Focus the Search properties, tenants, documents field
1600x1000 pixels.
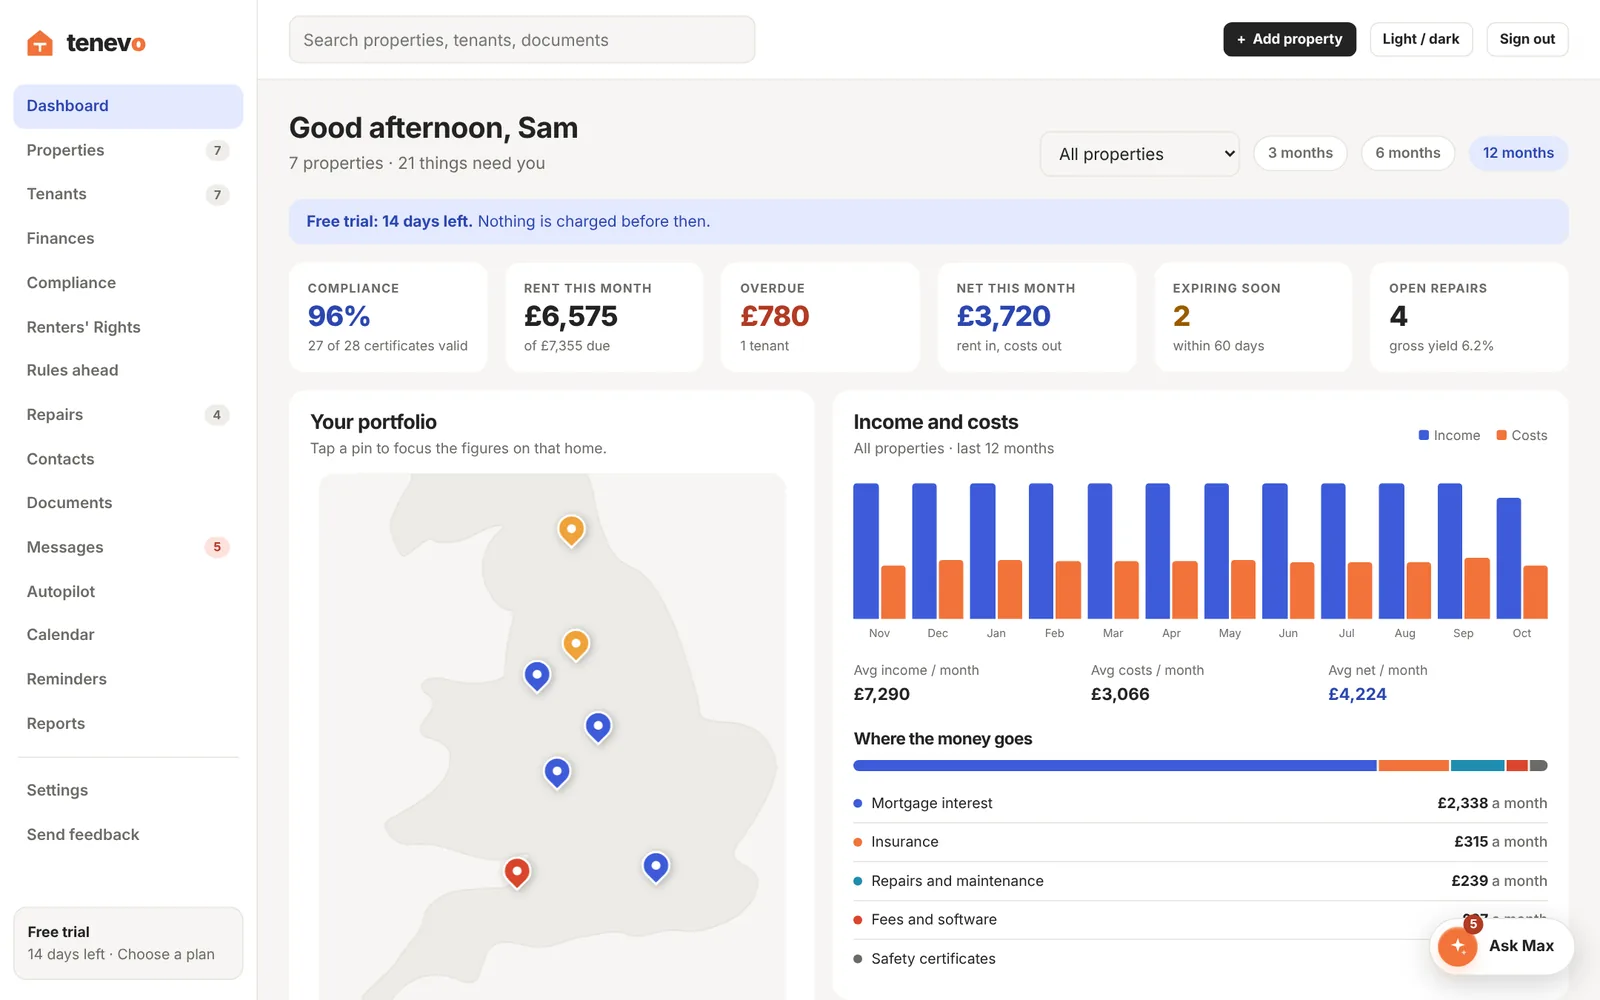(522, 40)
